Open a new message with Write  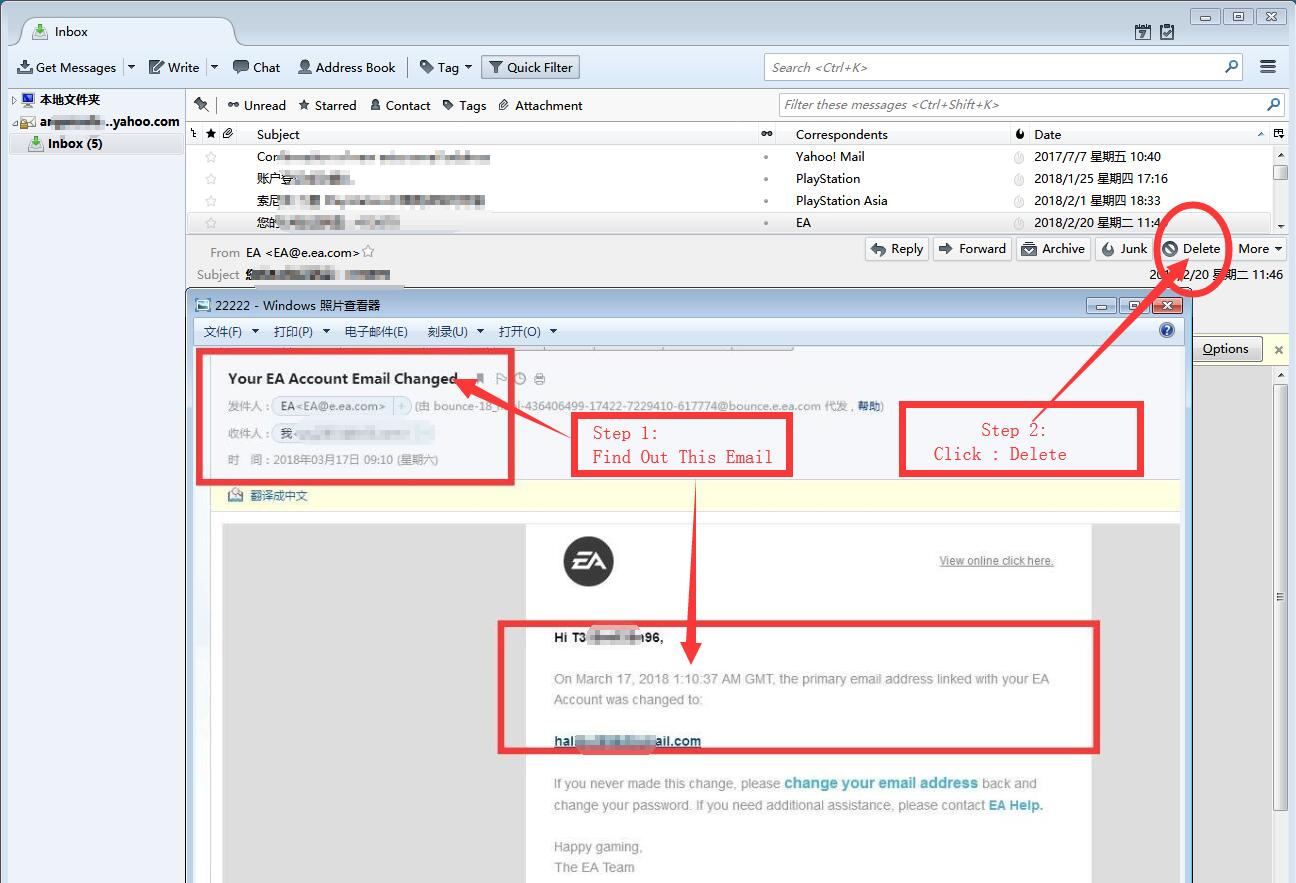[174, 67]
